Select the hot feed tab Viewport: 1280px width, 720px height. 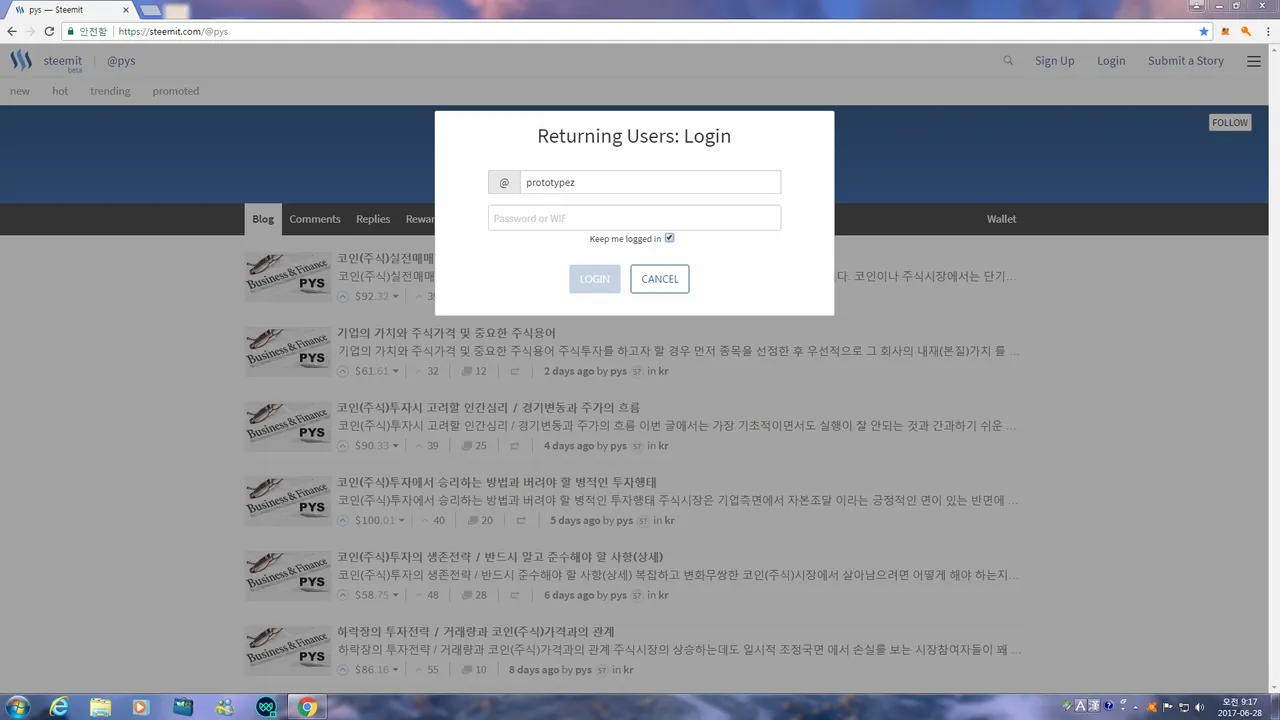(x=60, y=91)
